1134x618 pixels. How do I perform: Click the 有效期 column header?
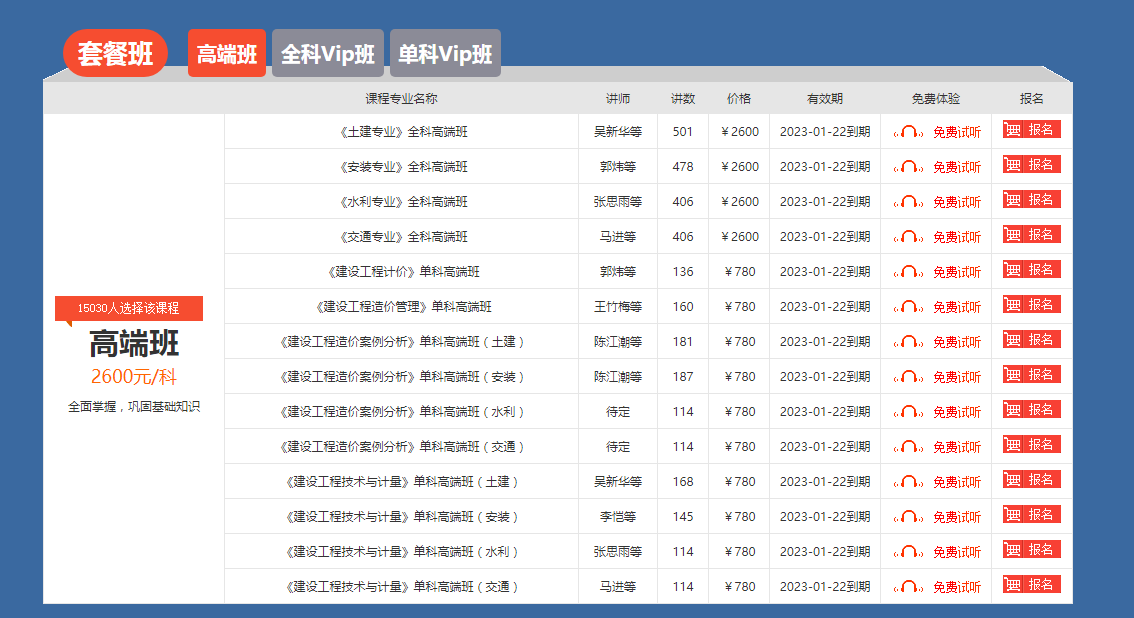[824, 98]
